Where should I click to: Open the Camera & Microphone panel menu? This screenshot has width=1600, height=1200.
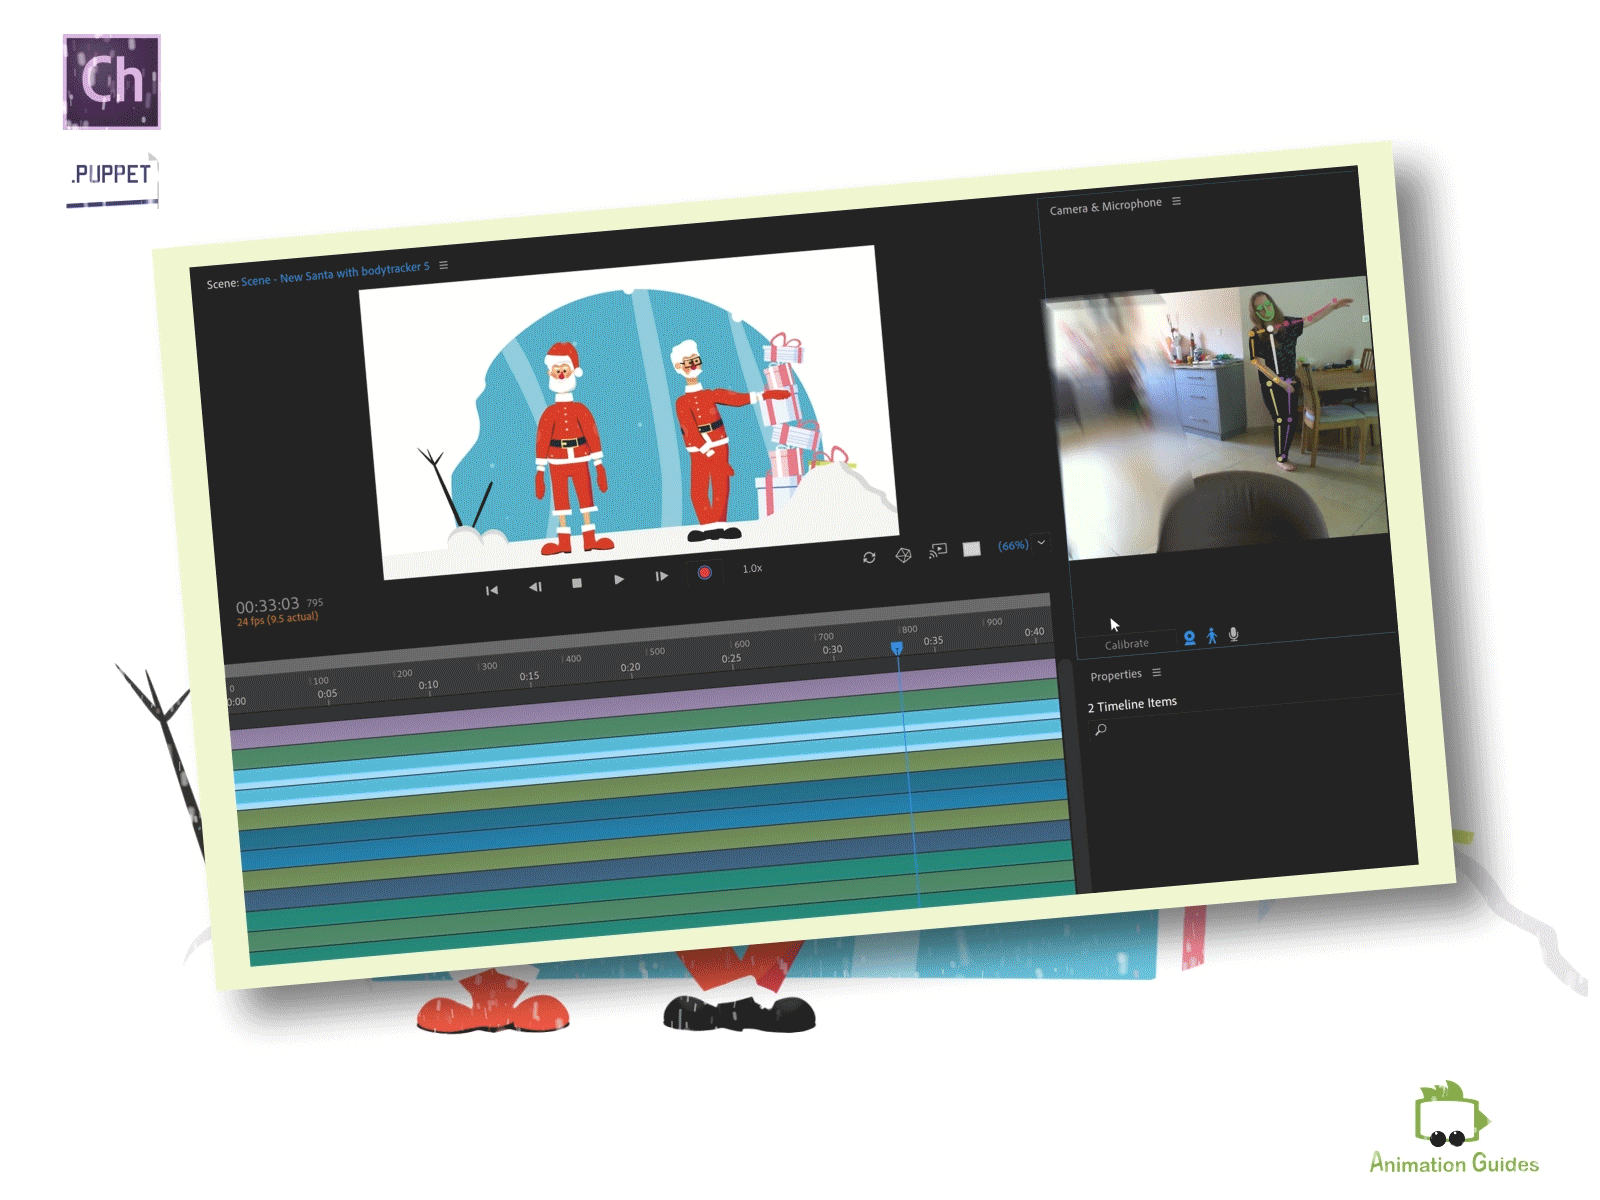click(1177, 201)
